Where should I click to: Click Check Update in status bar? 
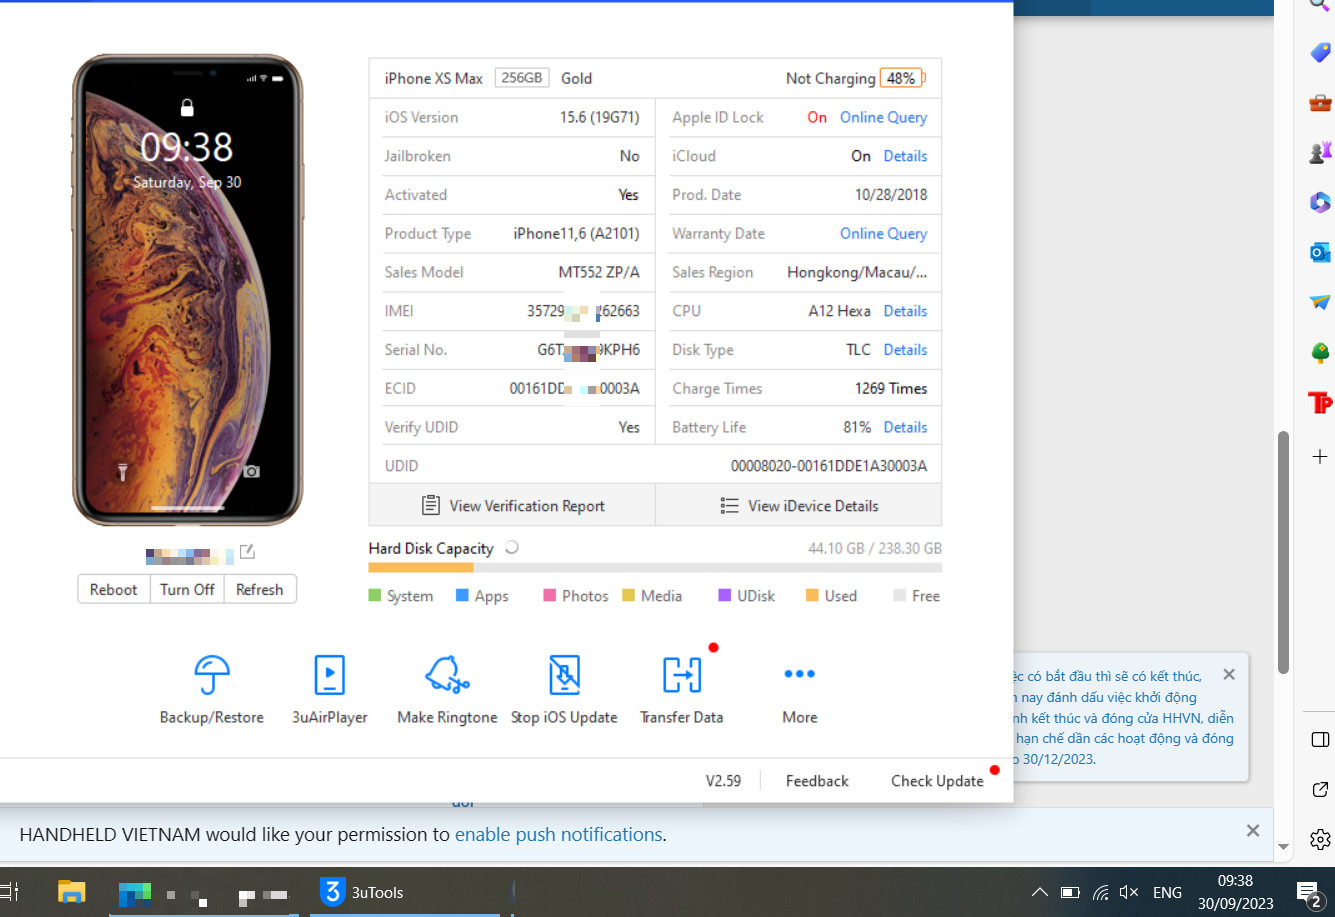937,781
